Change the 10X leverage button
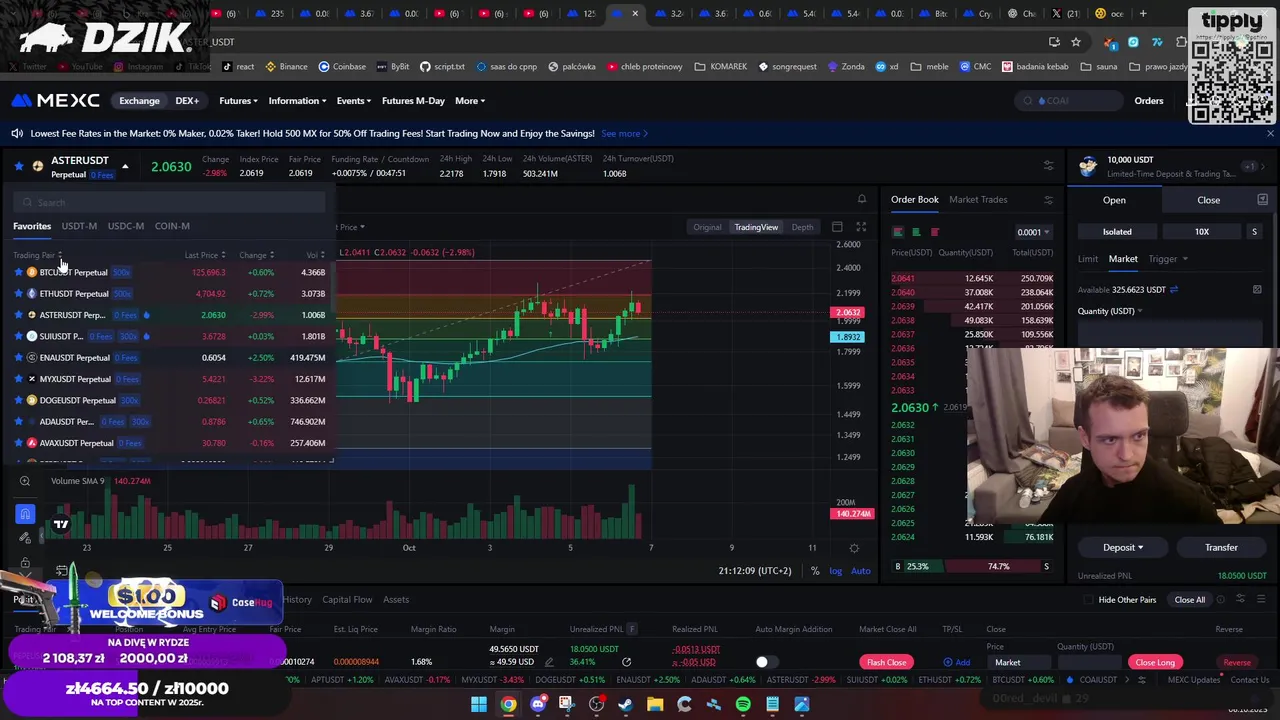This screenshot has width=1280, height=720. pos(1202,232)
